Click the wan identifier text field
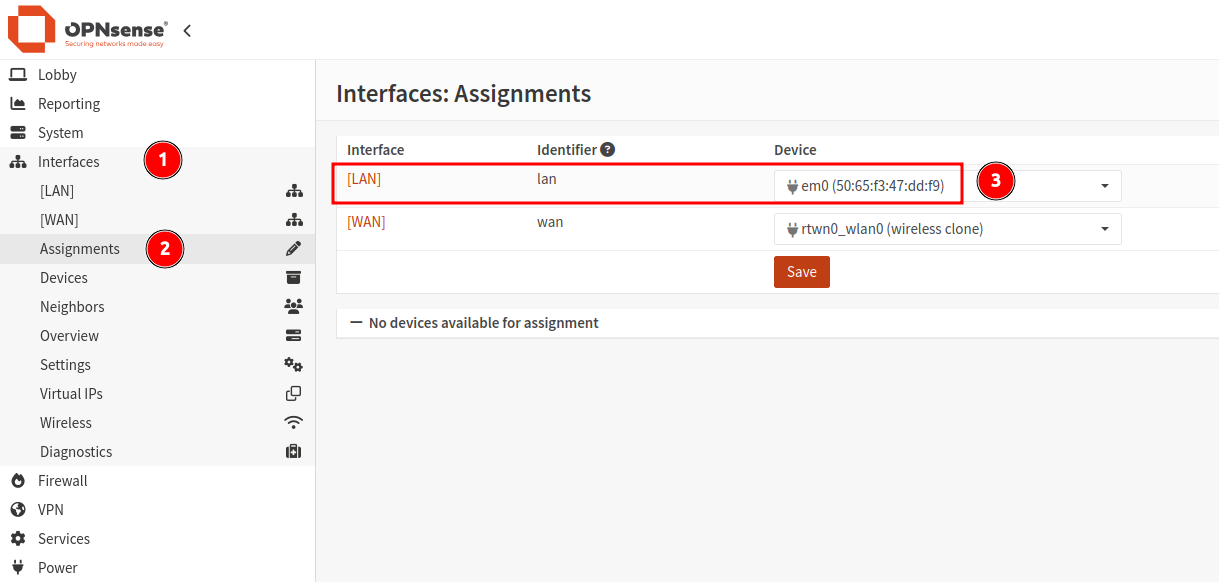 (550, 222)
